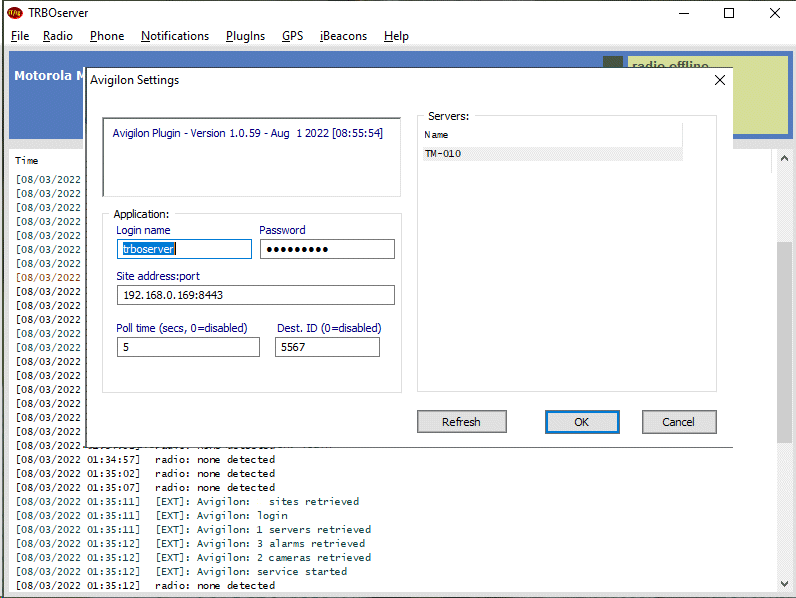Open the Phone menu
This screenshot has width=796, height=598.
coord(107,36)
